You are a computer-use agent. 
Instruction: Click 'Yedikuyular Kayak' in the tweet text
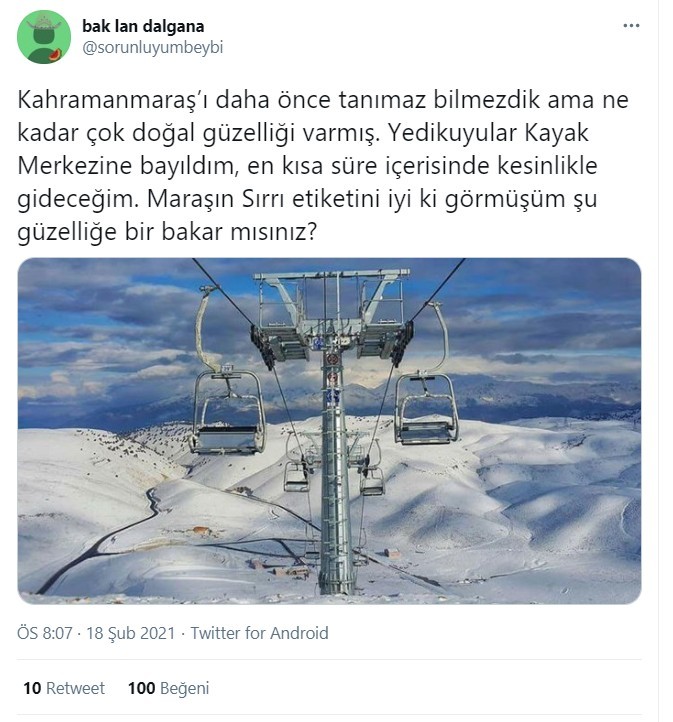488,133
